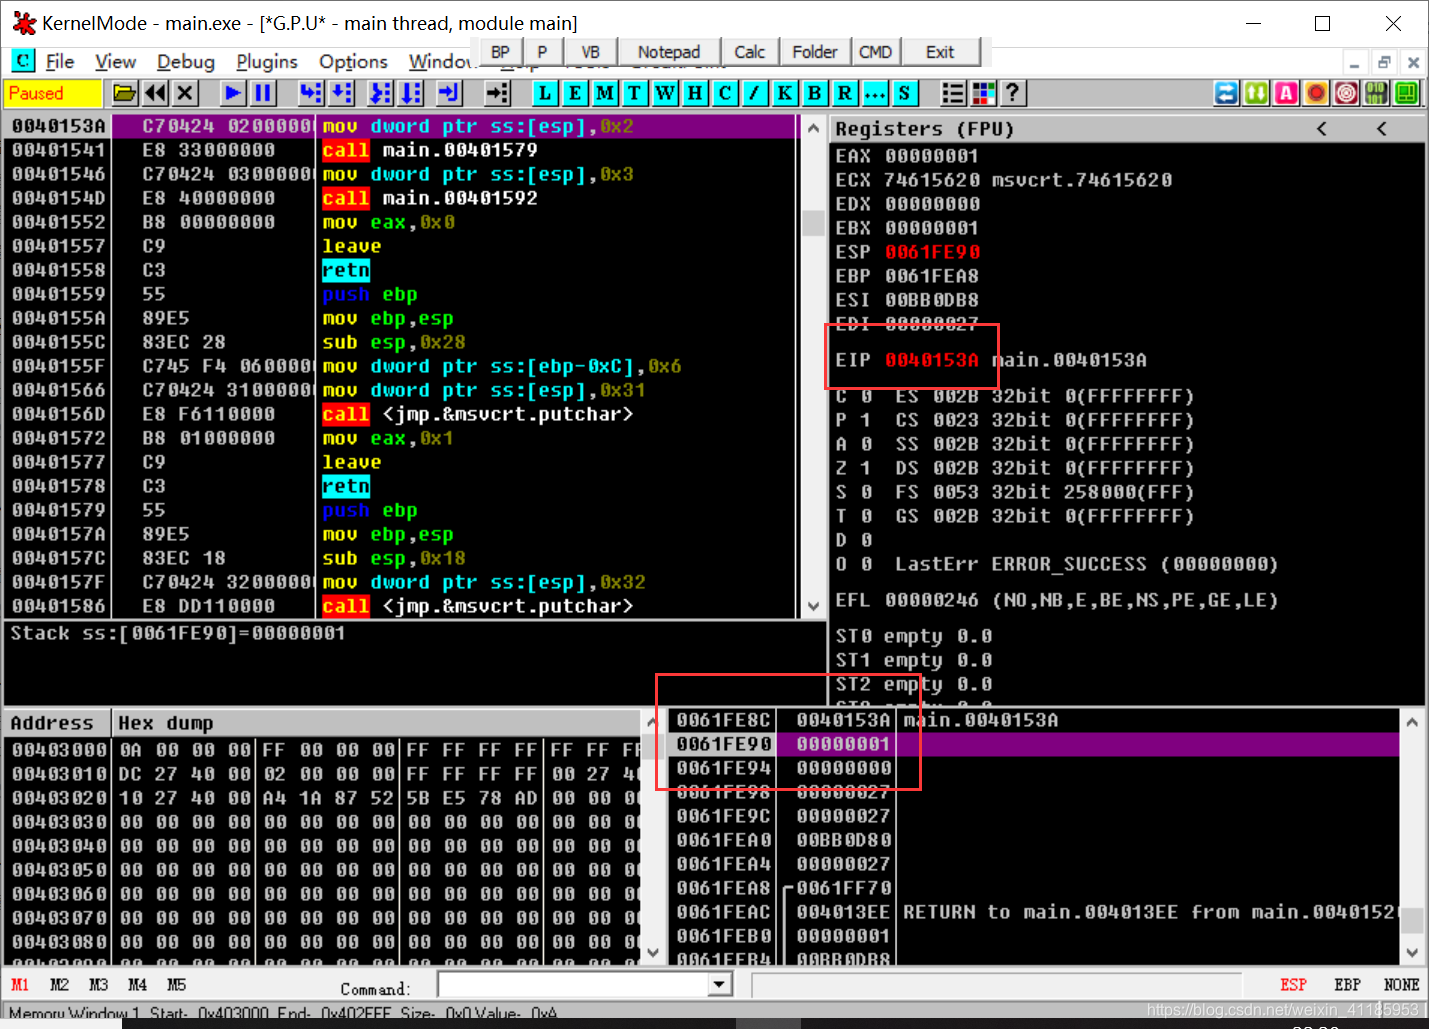Click the Close program X toolbar icon
The image size is (1429, 1029).
coord(185,93)
